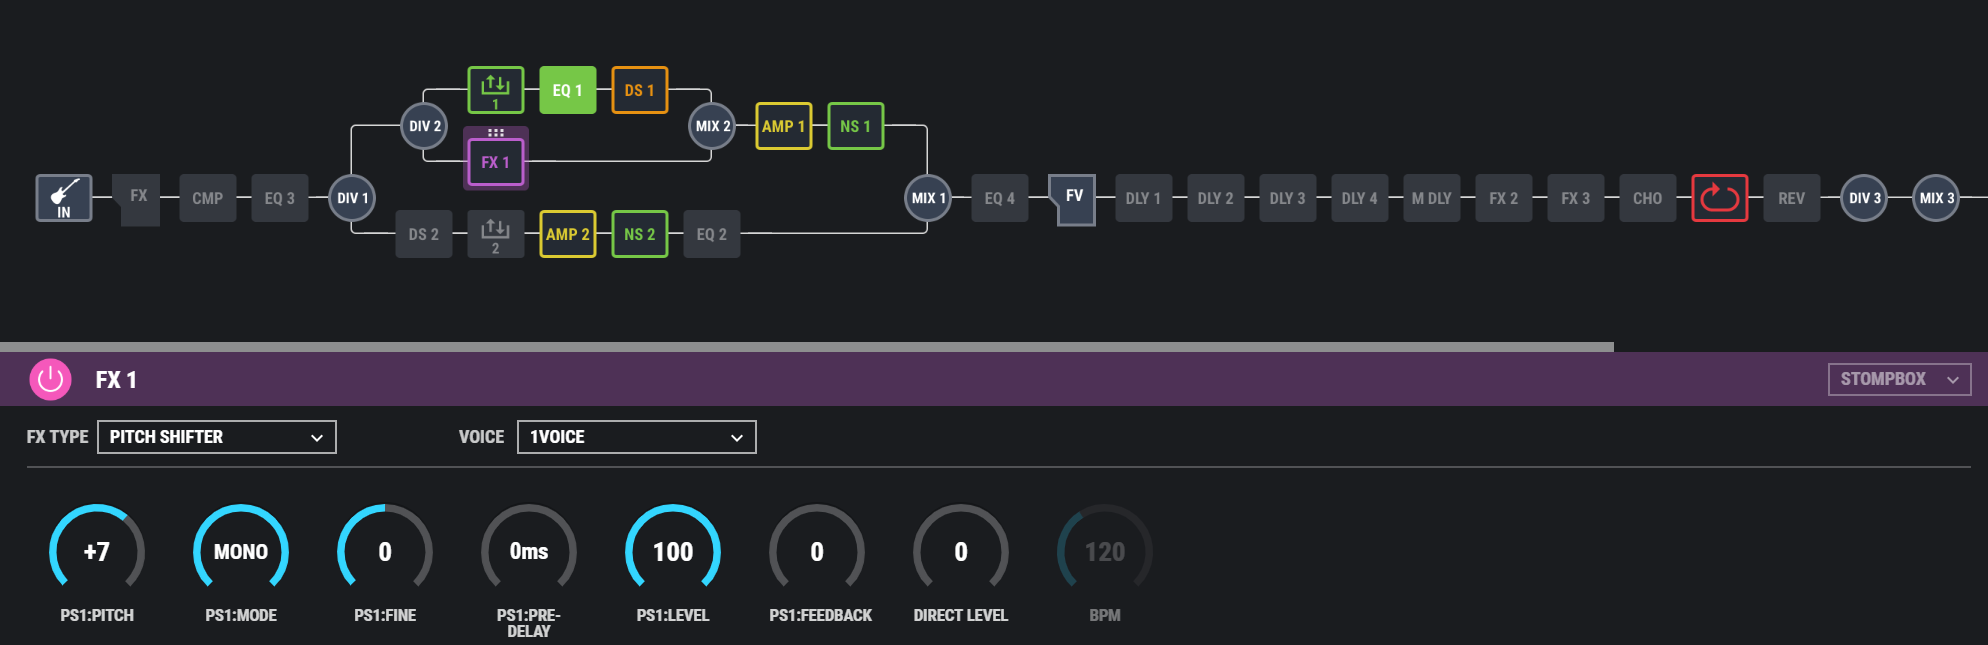Select the AMP 2 block
This screenshot has width=1988, height=645.
tap(568, 234)
